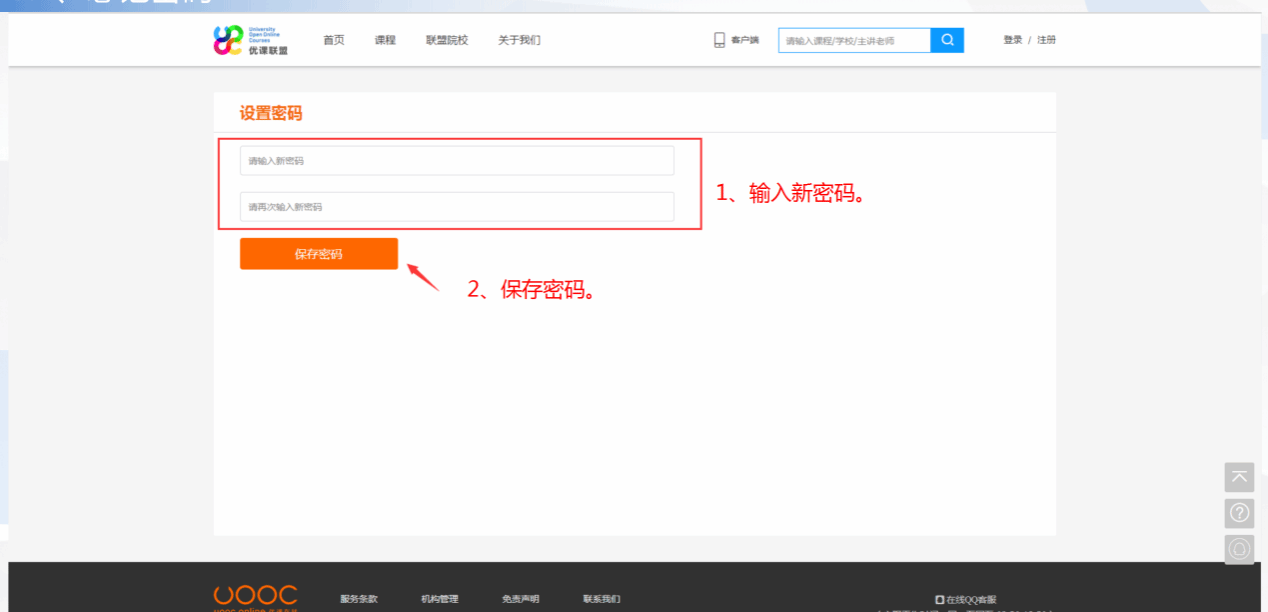
Task: Click the 优课联盟 logo in the header
Action: 250,40
